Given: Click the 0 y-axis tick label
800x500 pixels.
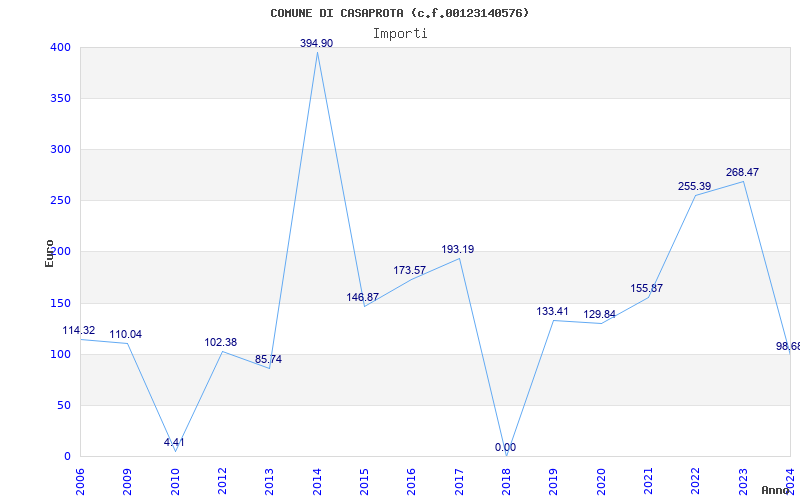Looking at the screenshot, I should click(x=67, y=457).
